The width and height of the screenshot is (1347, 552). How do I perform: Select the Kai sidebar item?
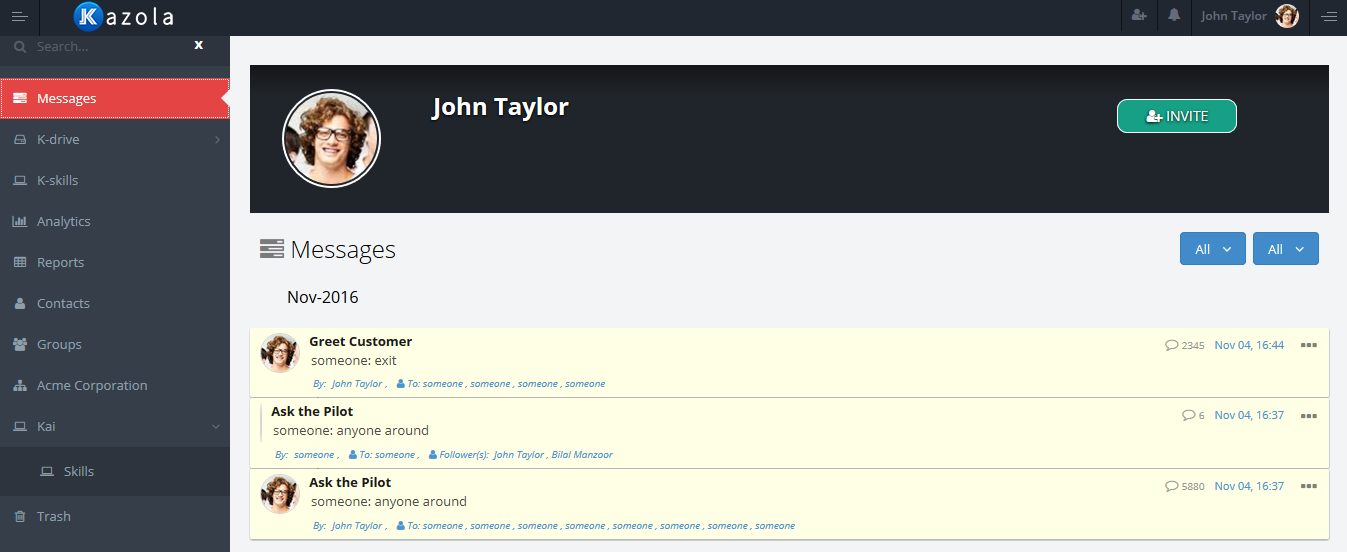(115, 426)
